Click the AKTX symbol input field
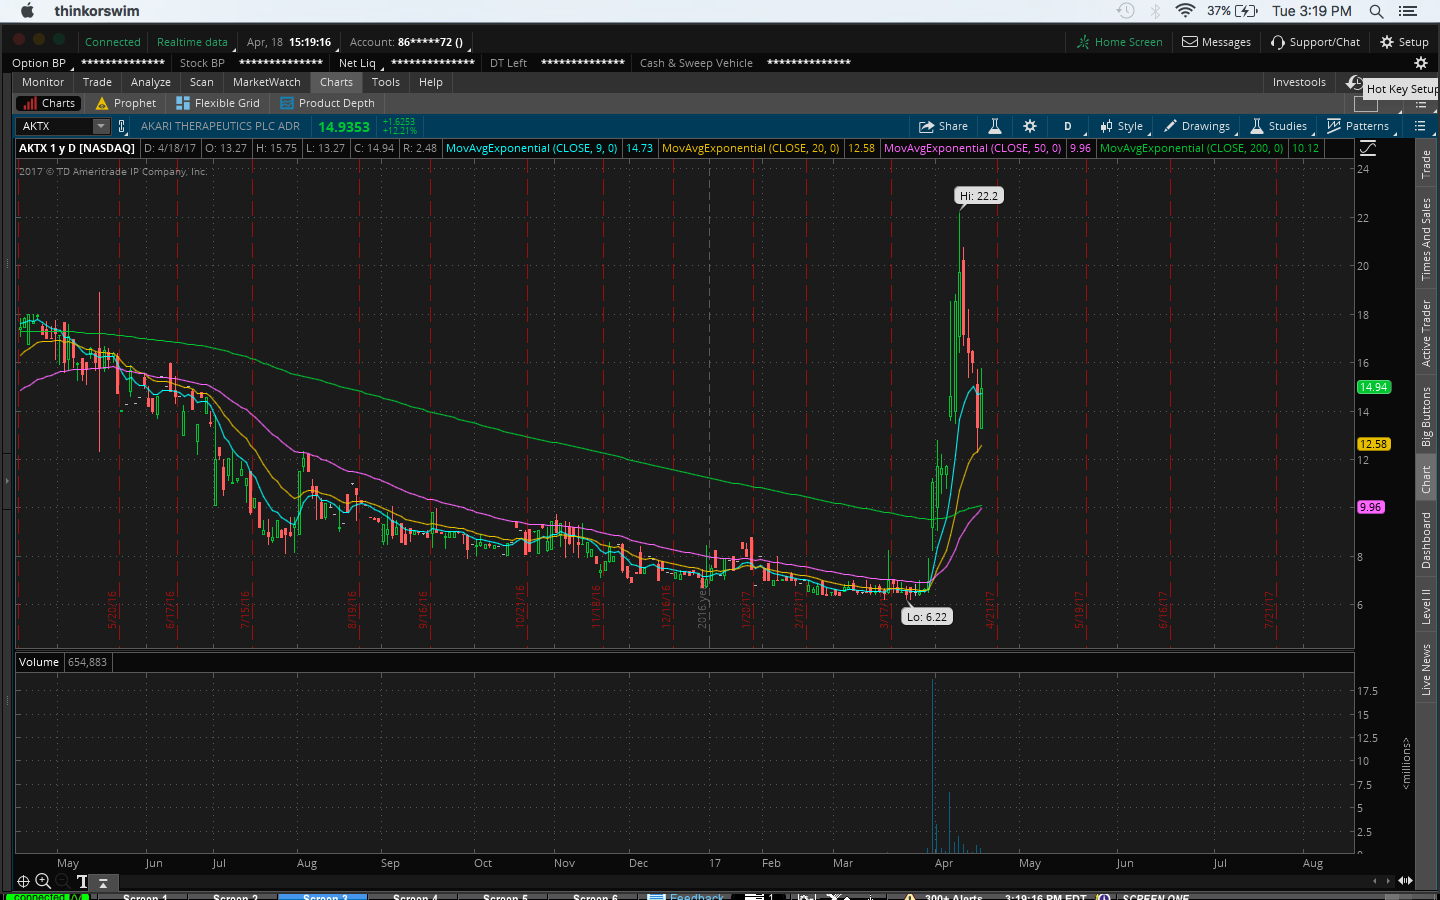This screenshot has width=1440, height=900. click(55, 126)
